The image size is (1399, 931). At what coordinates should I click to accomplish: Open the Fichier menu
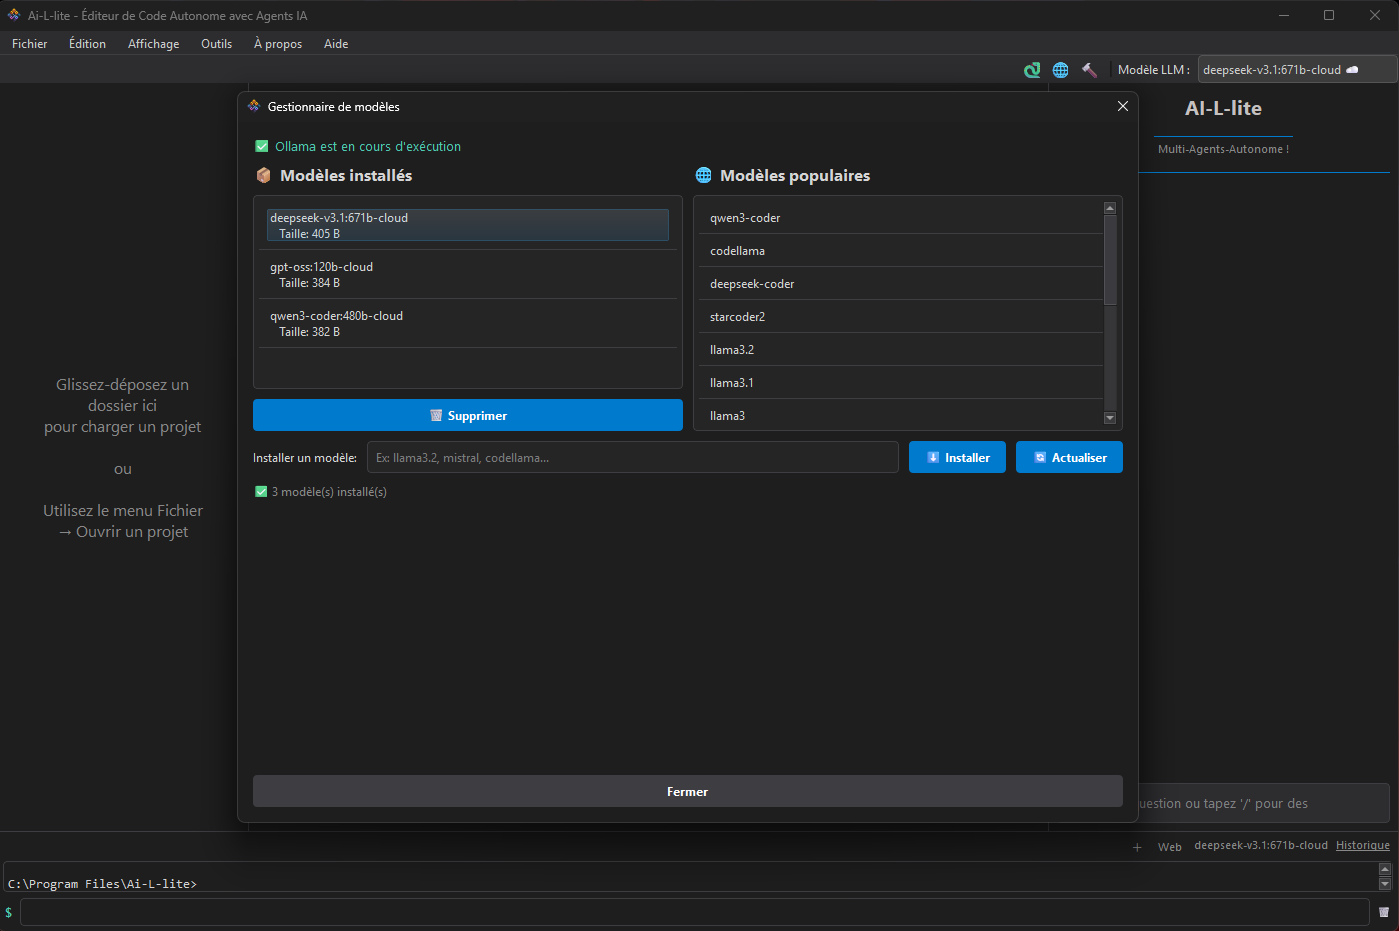pos(30,44)
